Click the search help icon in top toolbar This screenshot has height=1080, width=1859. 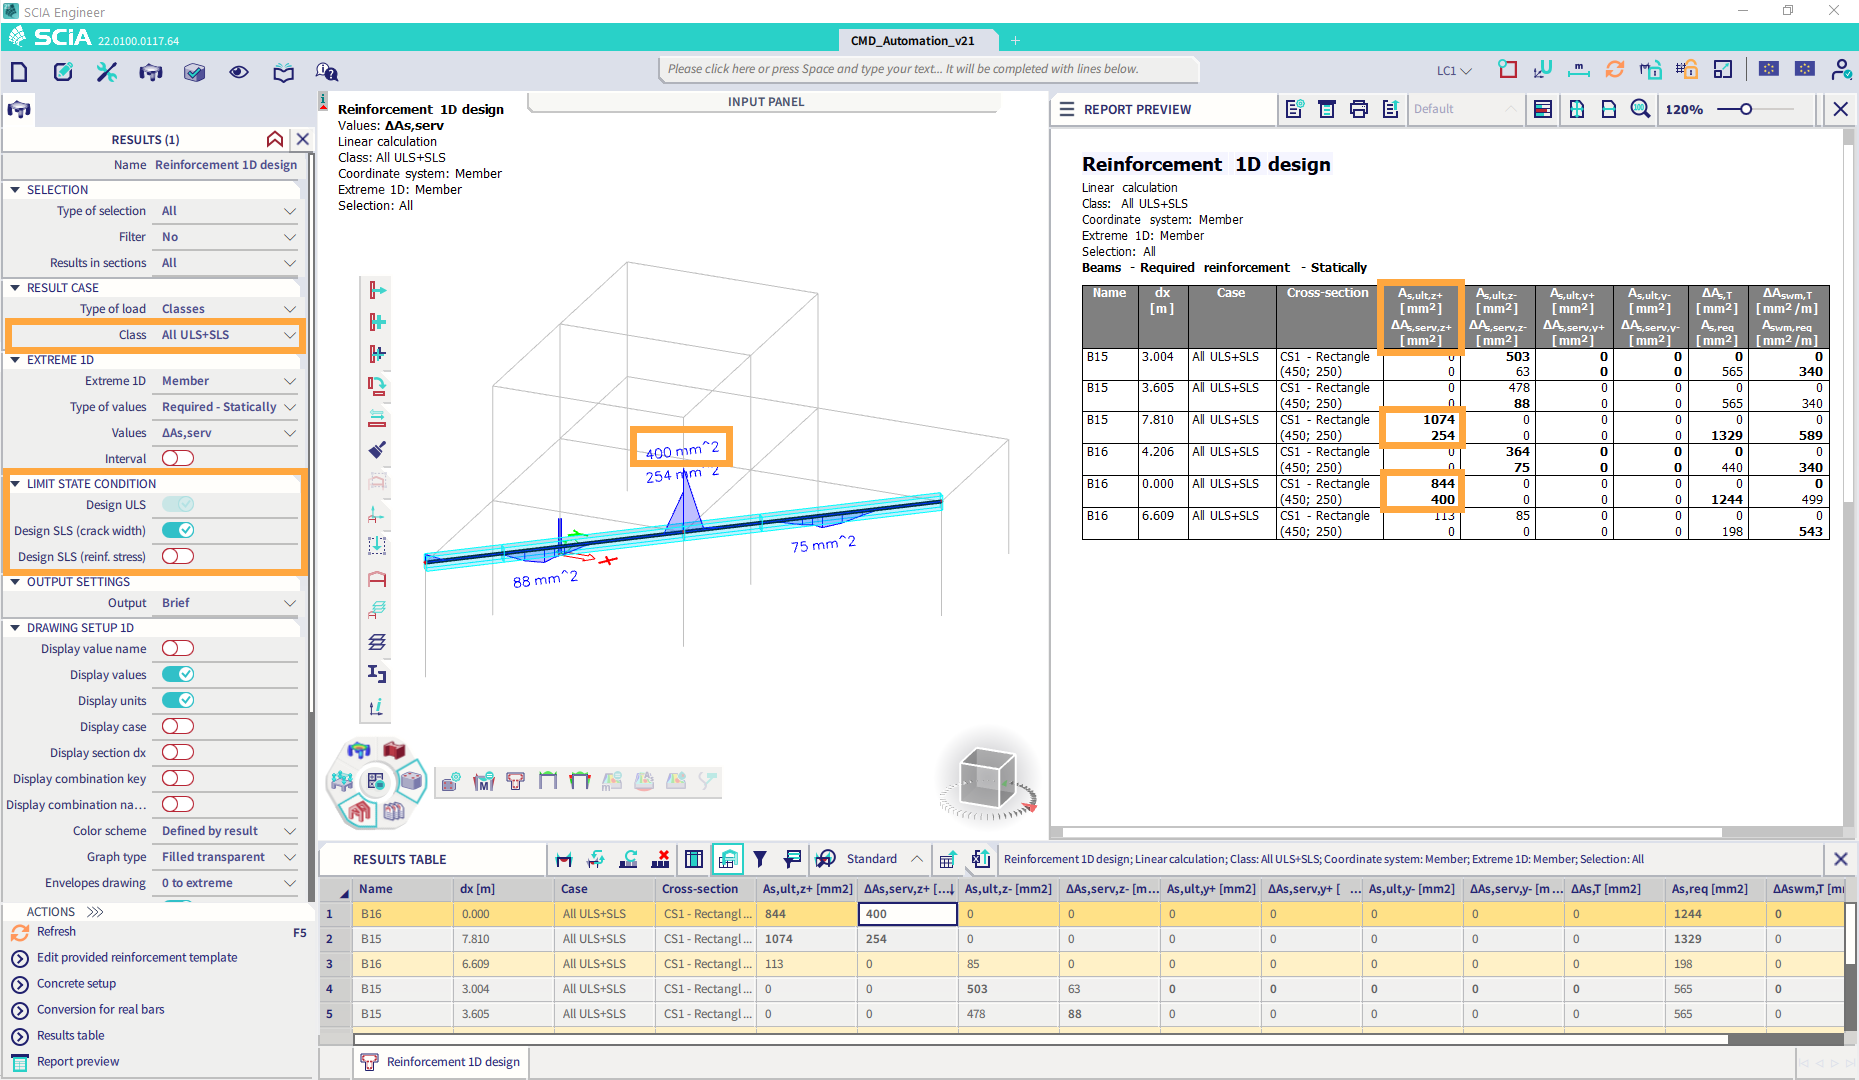click(x=327, y=71)
